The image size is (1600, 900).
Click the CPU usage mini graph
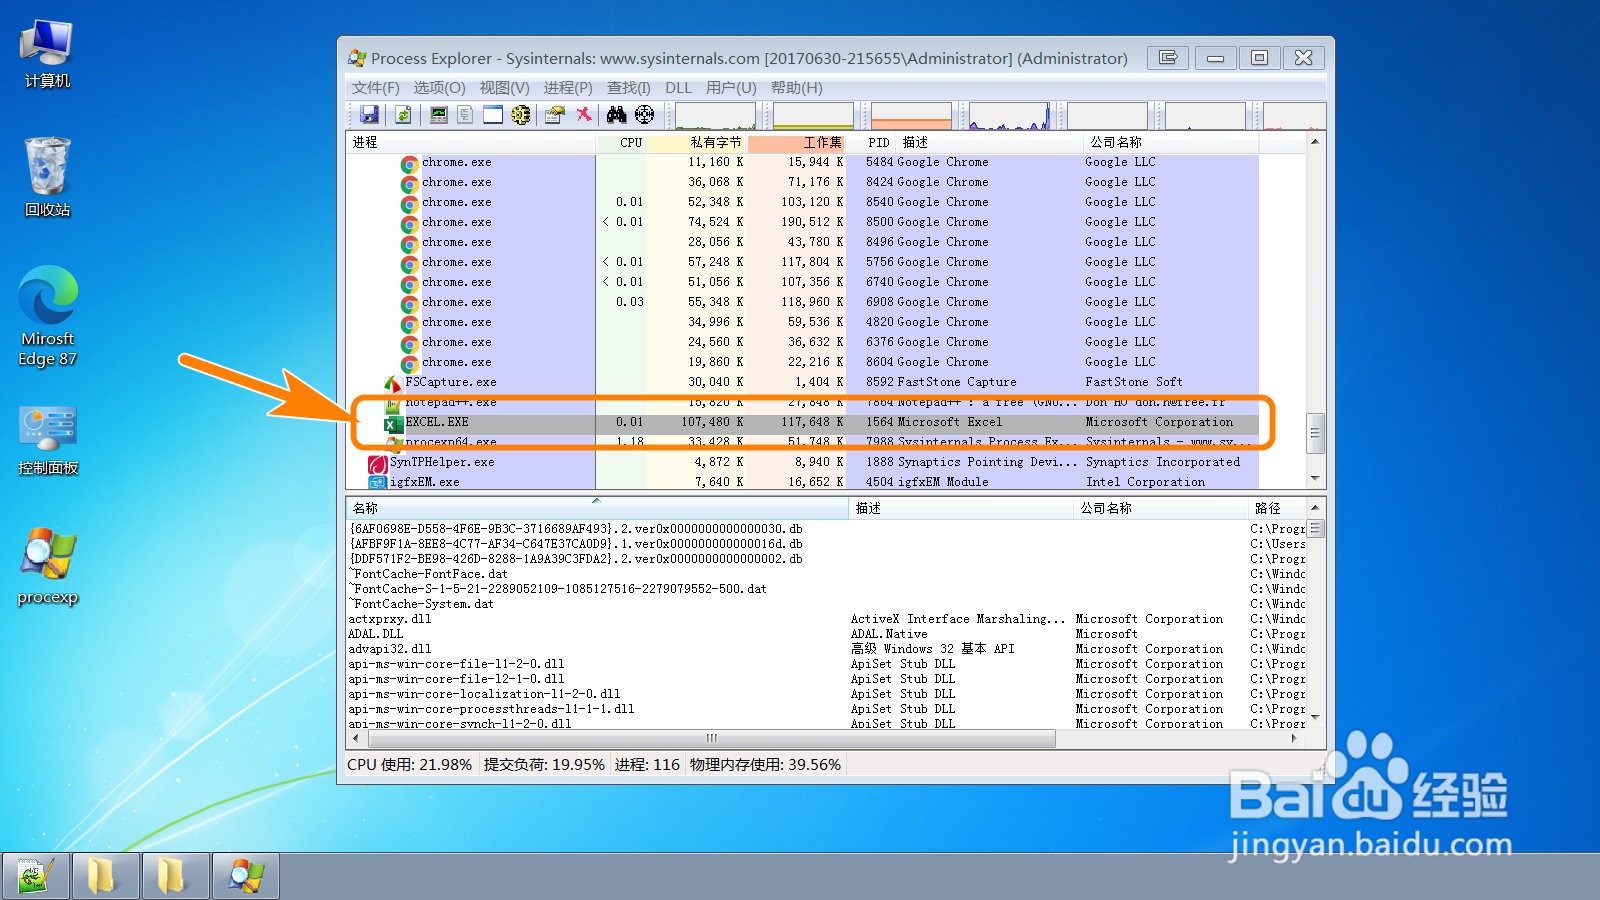point(715,116)
